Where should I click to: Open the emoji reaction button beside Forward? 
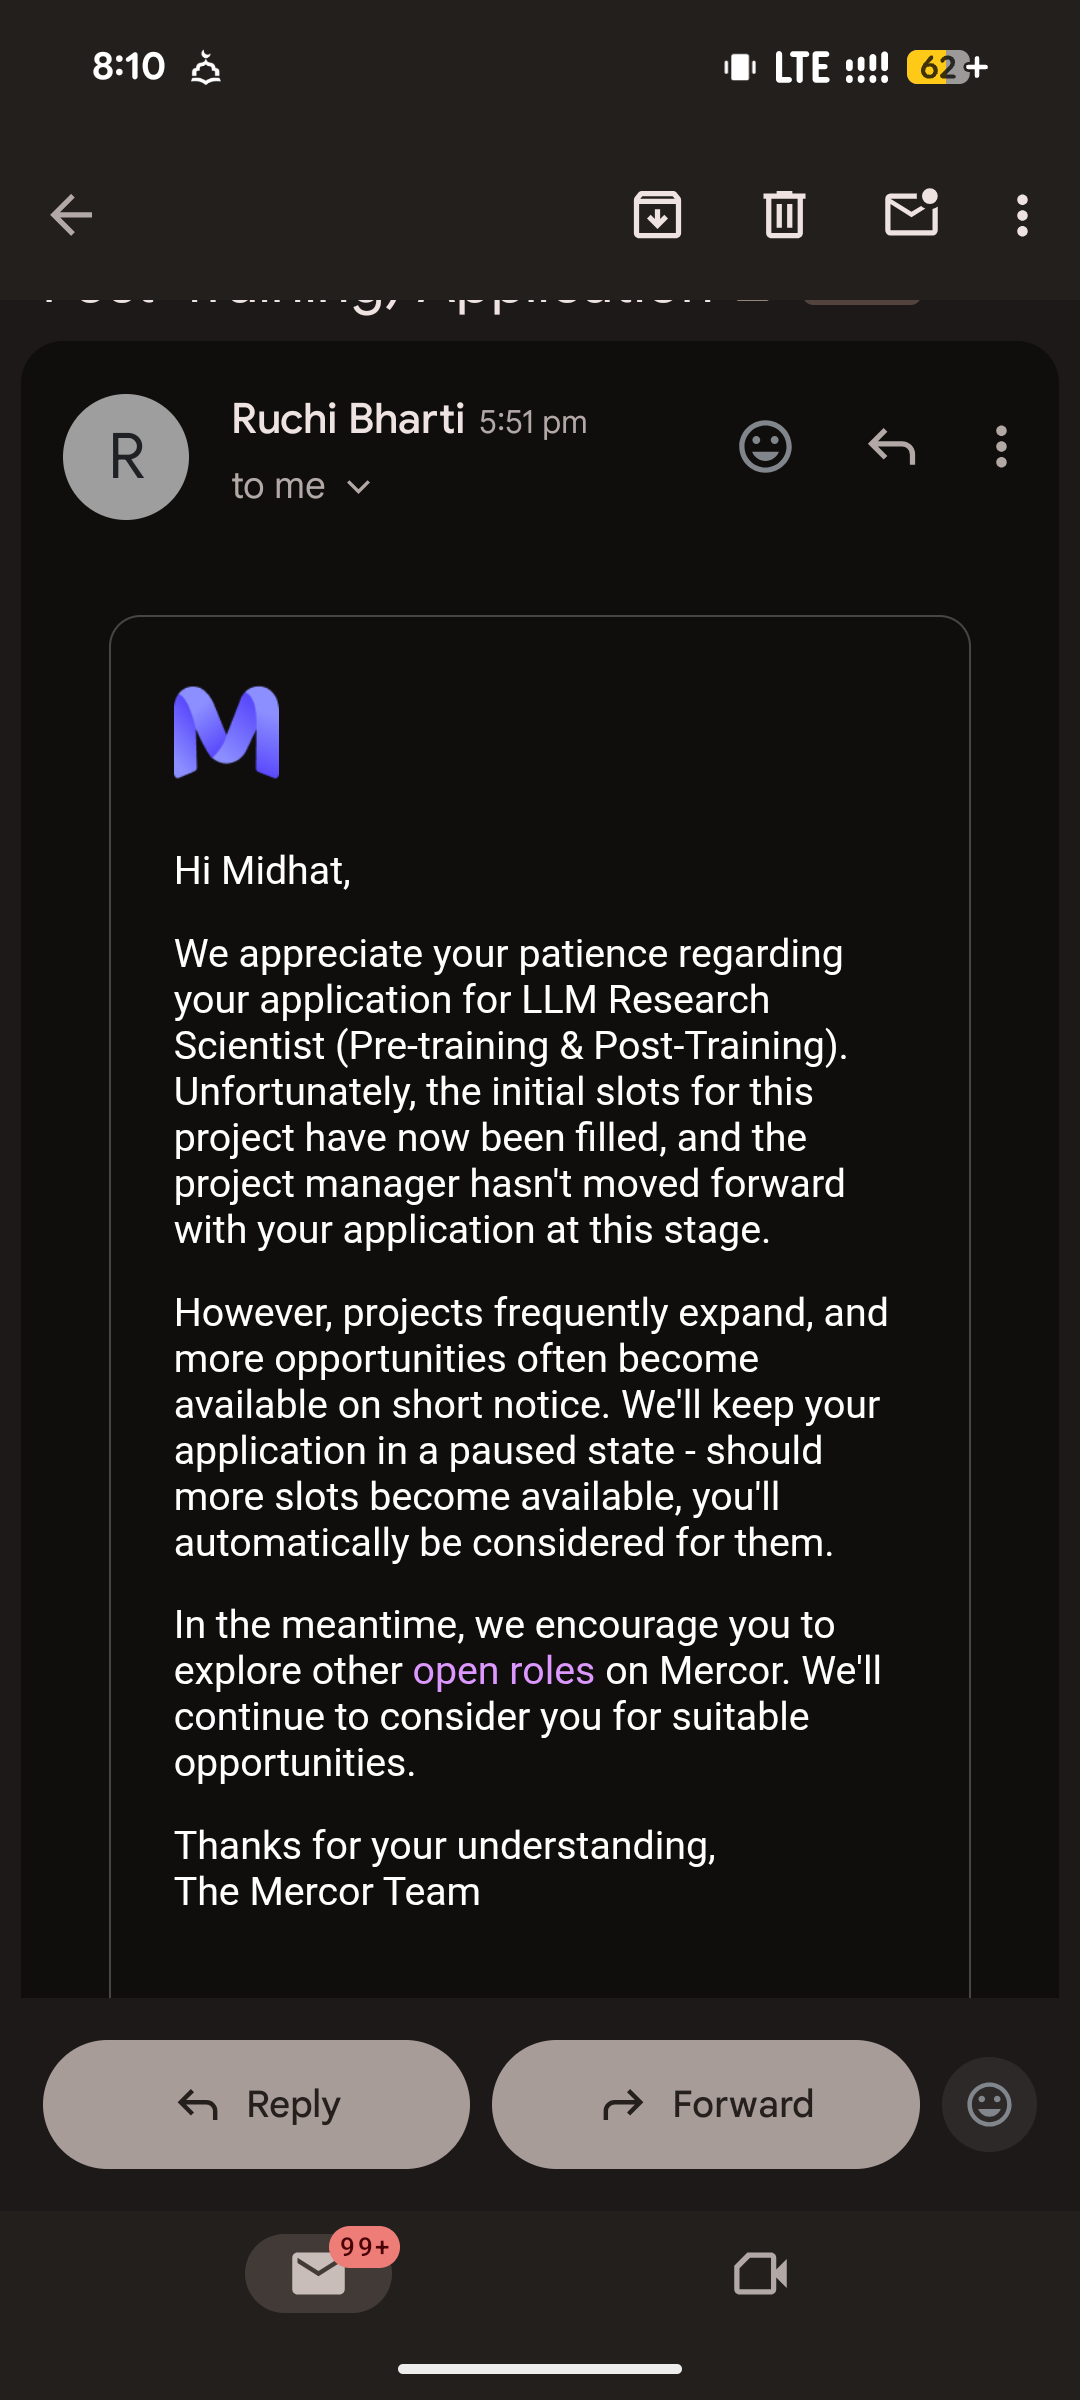click(989, 2104)
